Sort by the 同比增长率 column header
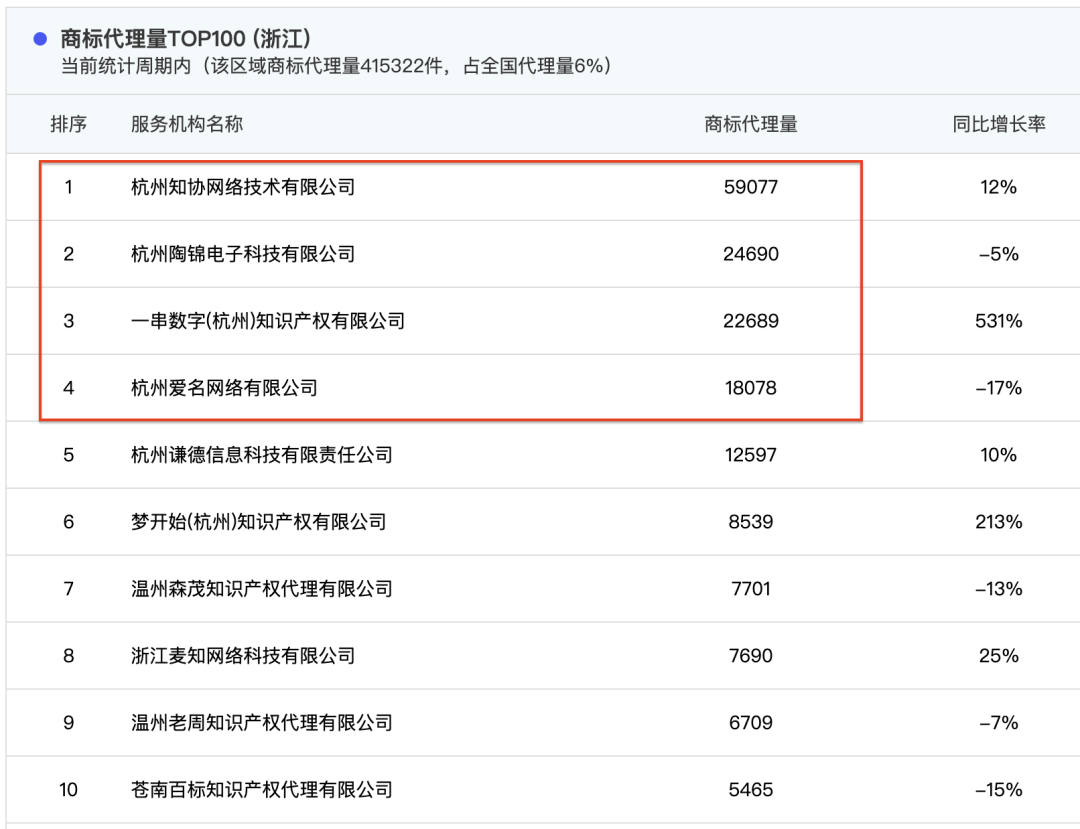The height and width of the screenshot is (829, 1080). click(998, 124)
